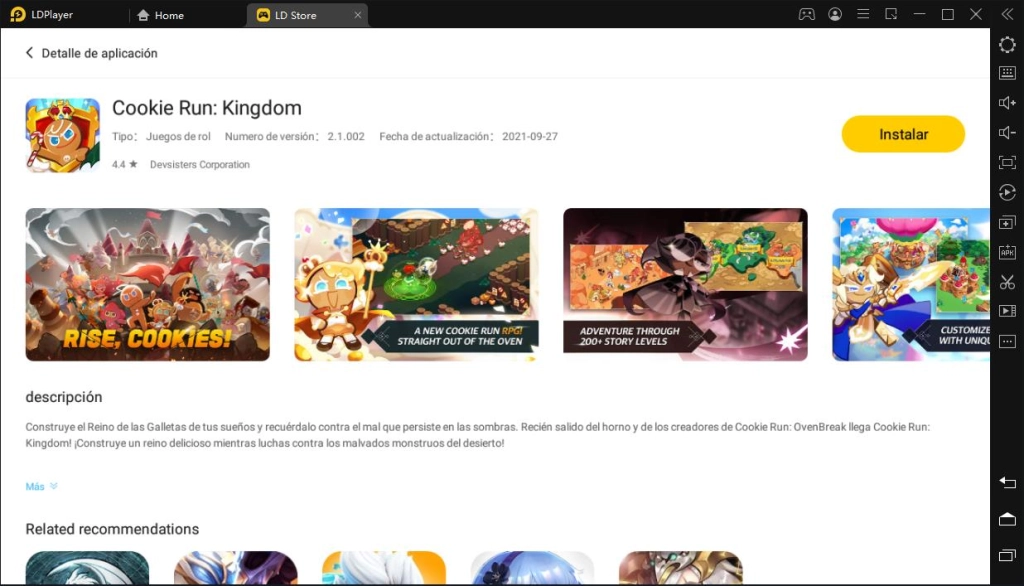Open emulator settings gear icon
The width and height of the screenshot is (1024, 586).
(1007, 44)
